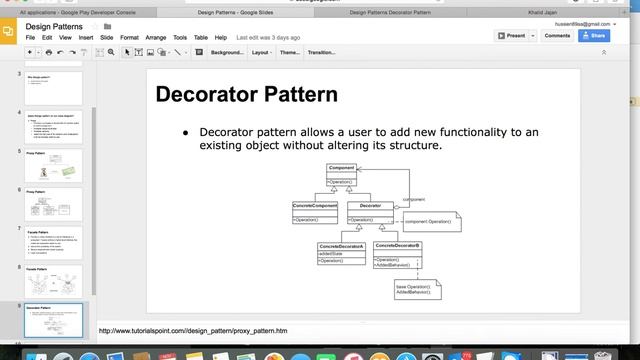
Task: Collapse the toolbar with double chevron
Action: coord(604,52)
